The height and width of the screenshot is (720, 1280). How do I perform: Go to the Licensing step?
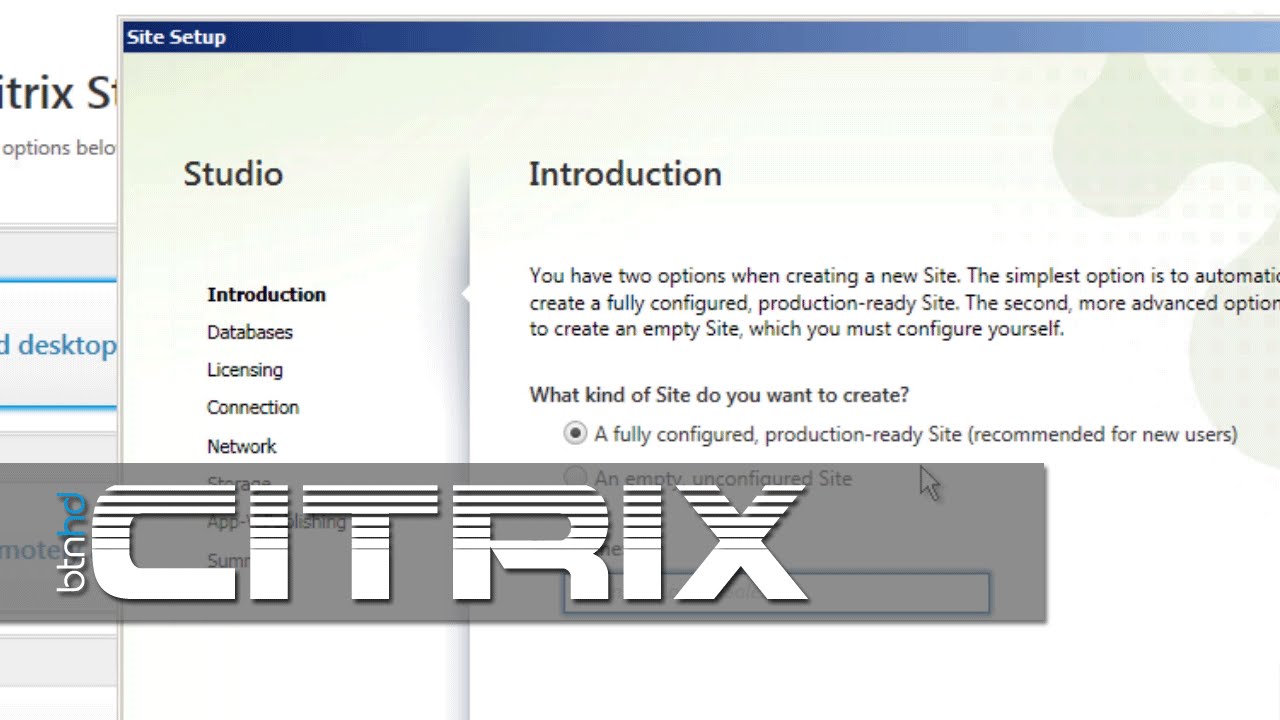[245, 370]
